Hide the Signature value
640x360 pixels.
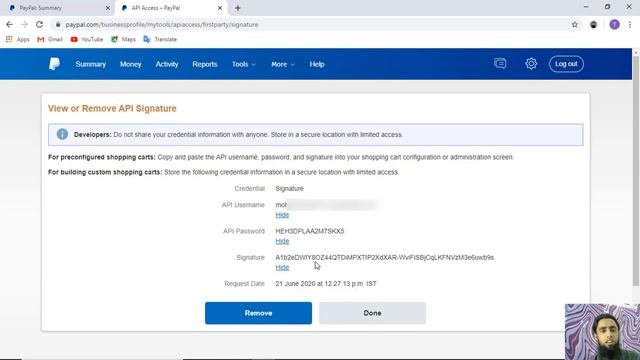click(282, 267)
